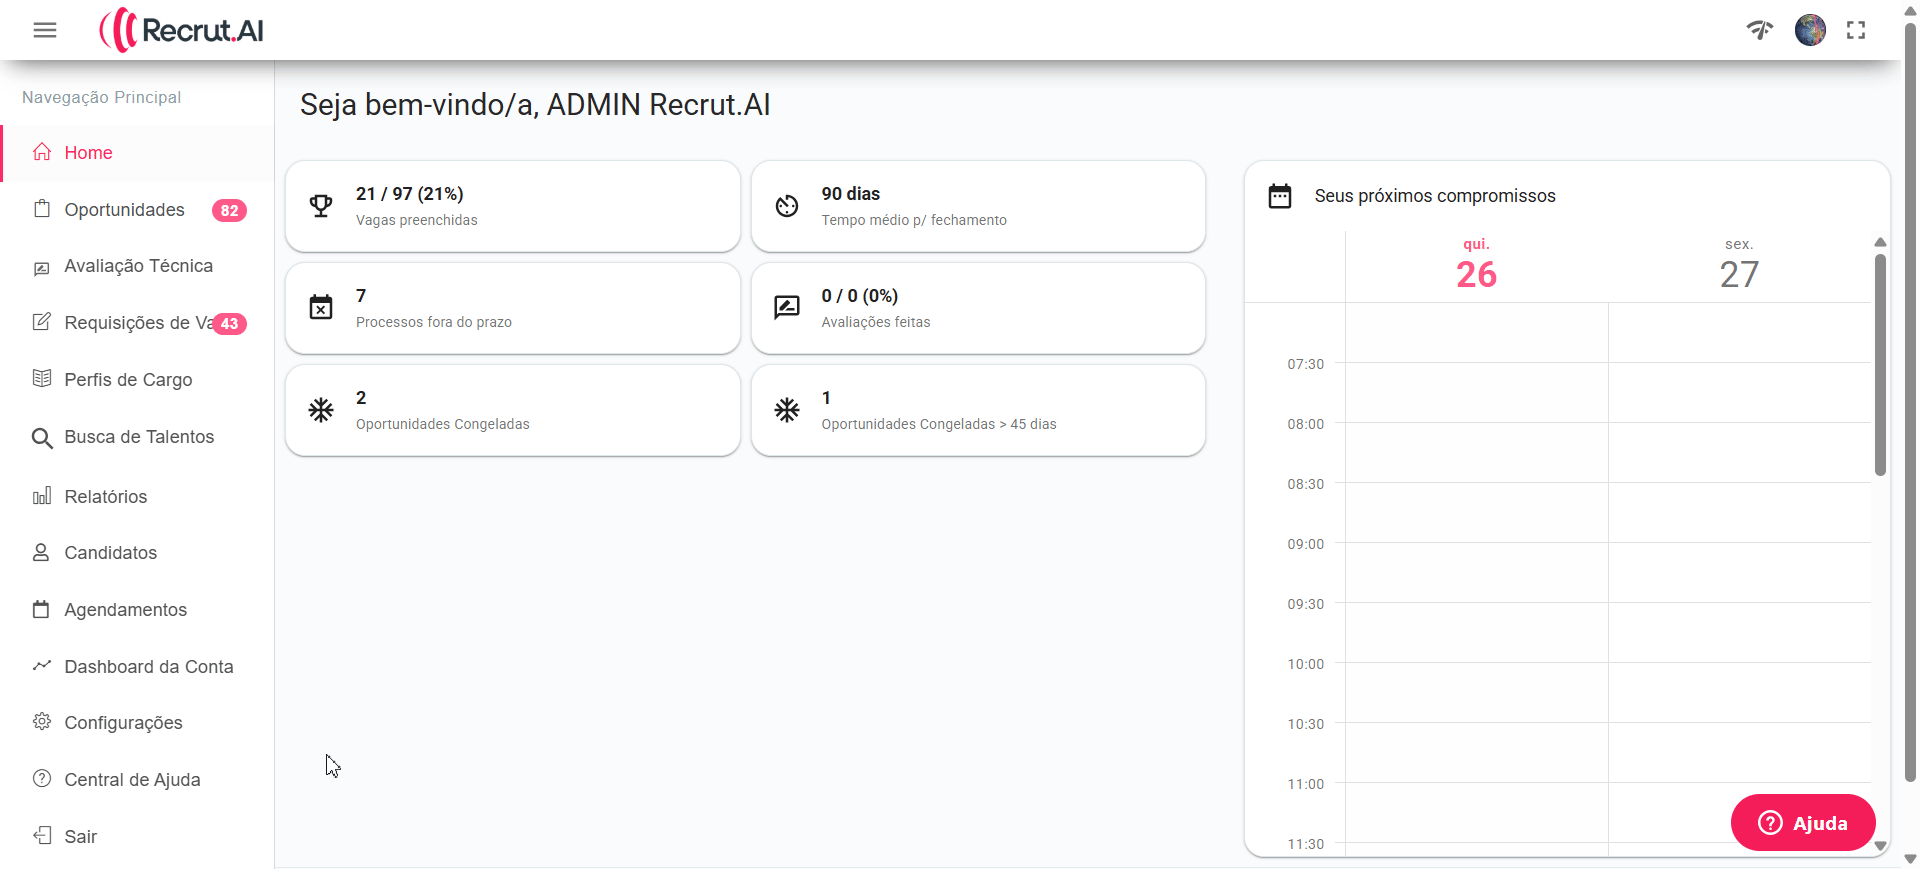Toggle the hamburger menu icon
The height and width of the screenshot is (869, 1920).
[45, 30]
